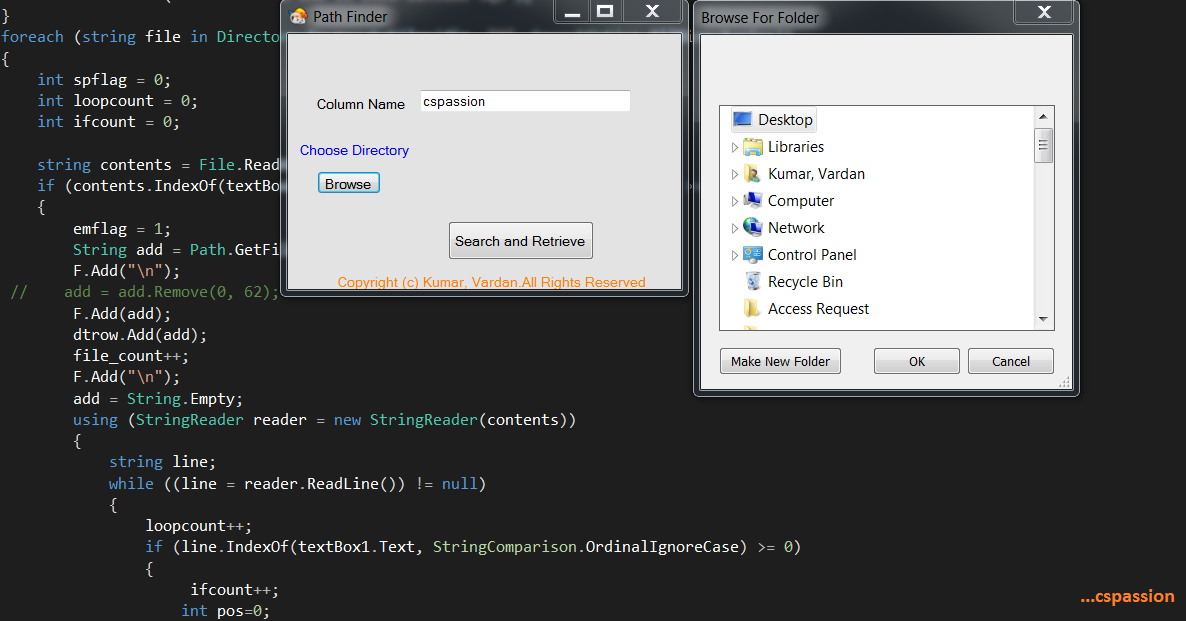Screen dimensions: 1186x621
Task: Click 'file_count++;' code line
Action: click(131, 356)
